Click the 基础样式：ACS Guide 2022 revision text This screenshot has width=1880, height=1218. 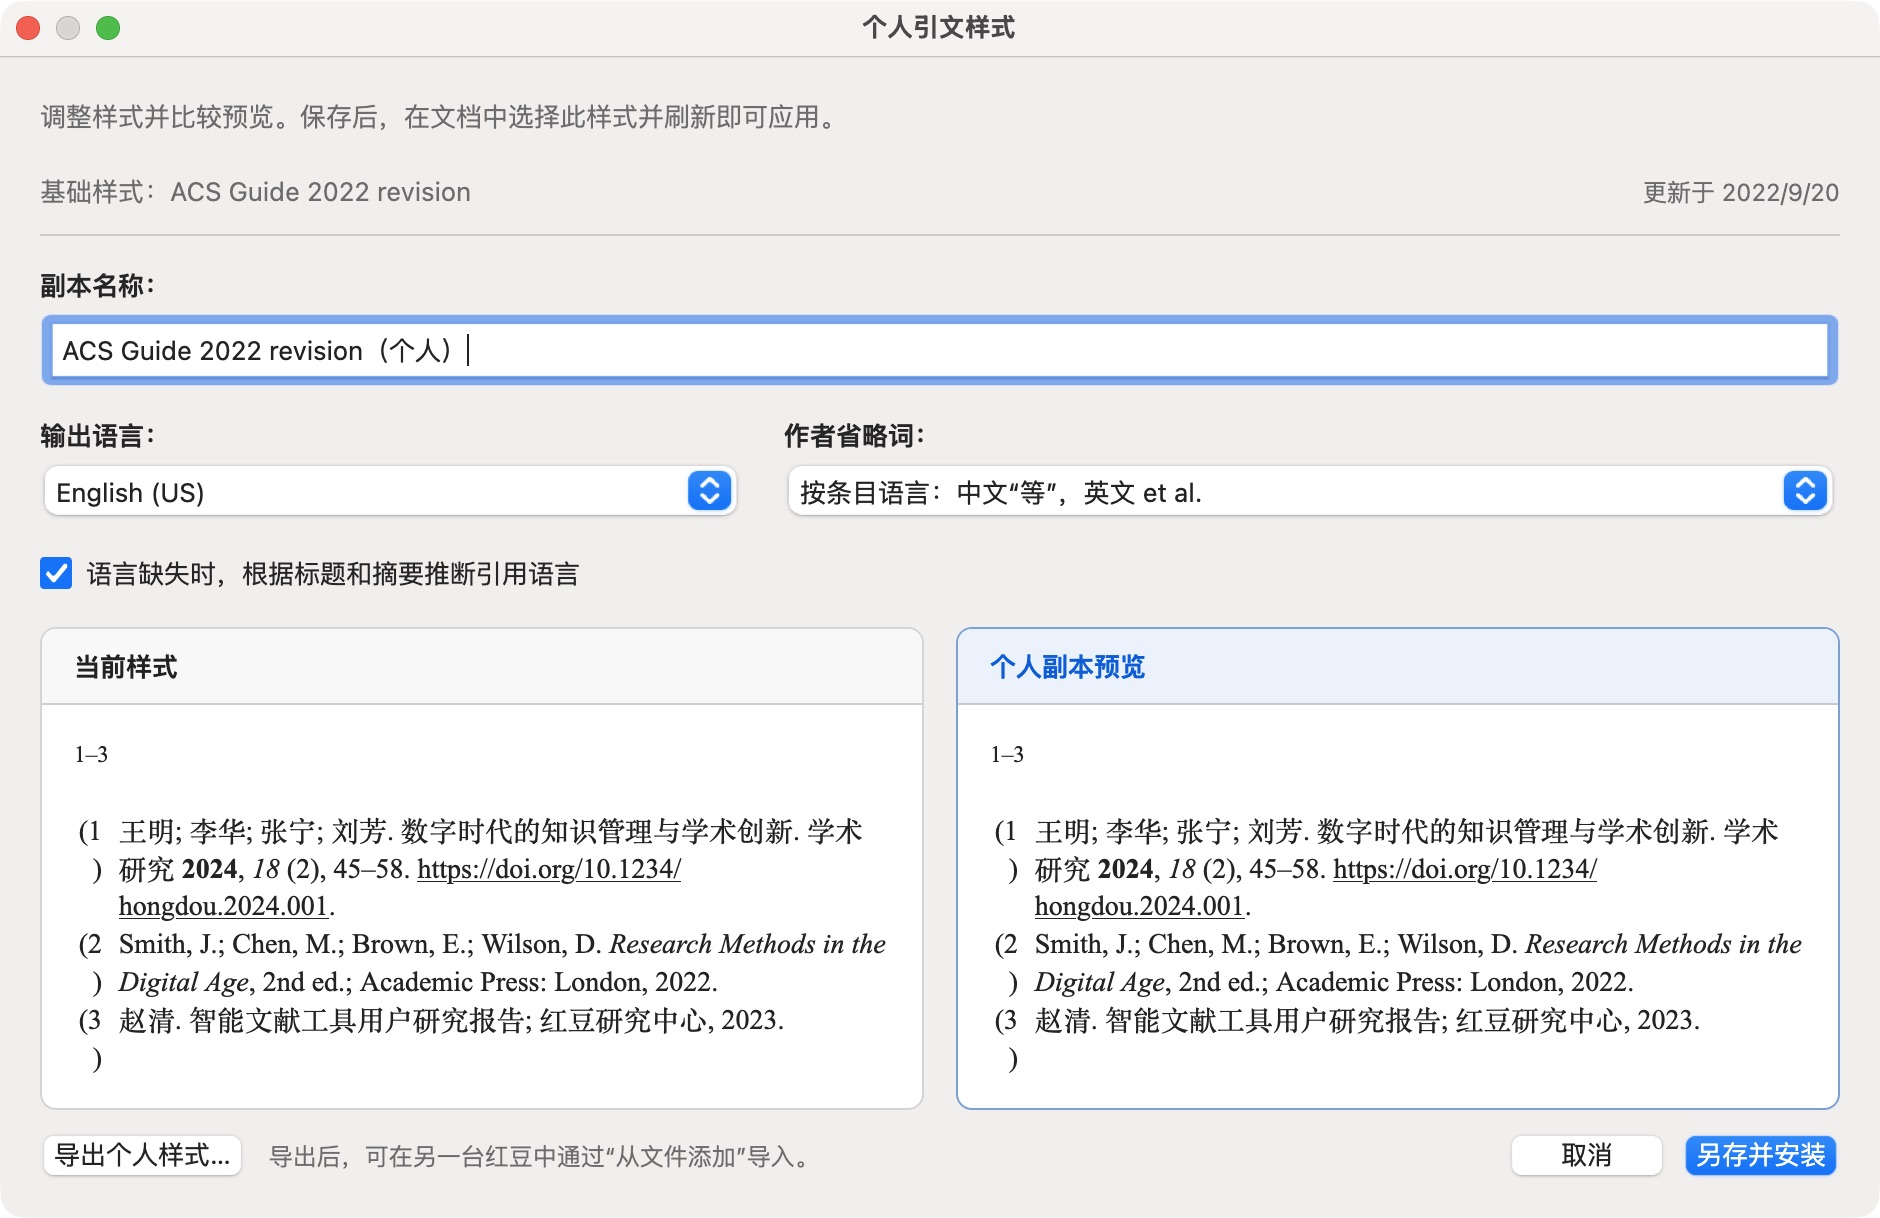tap(256, 192)
